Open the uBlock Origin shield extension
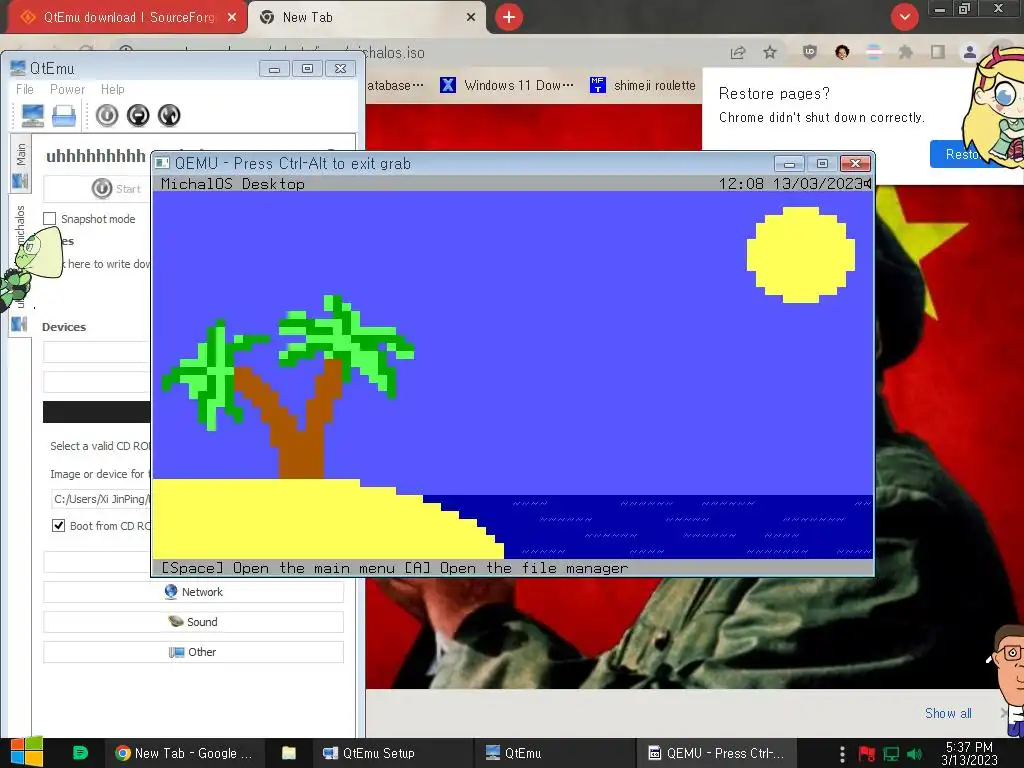This screenshot has height=768, width=1024. point(810,52)
